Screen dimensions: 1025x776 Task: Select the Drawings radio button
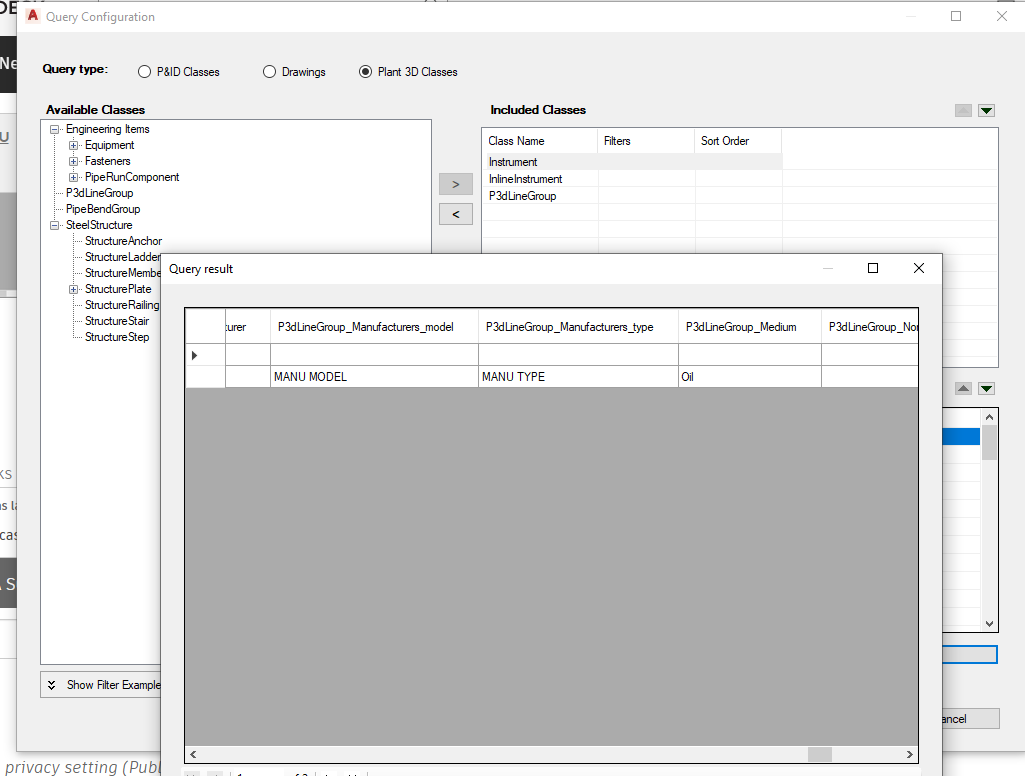point(269,71)
